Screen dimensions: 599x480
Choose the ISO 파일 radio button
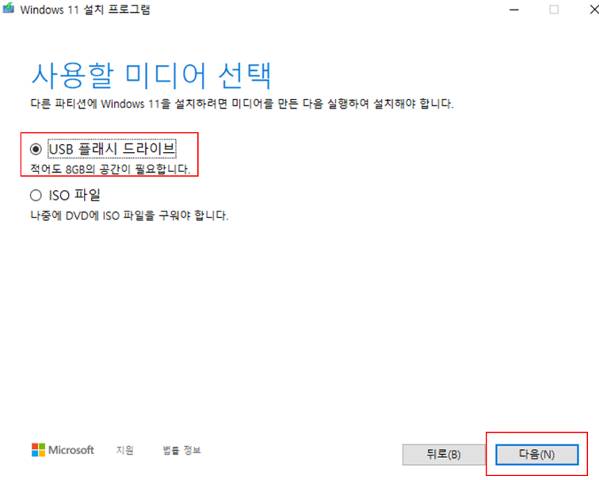[x=36, y=195]
